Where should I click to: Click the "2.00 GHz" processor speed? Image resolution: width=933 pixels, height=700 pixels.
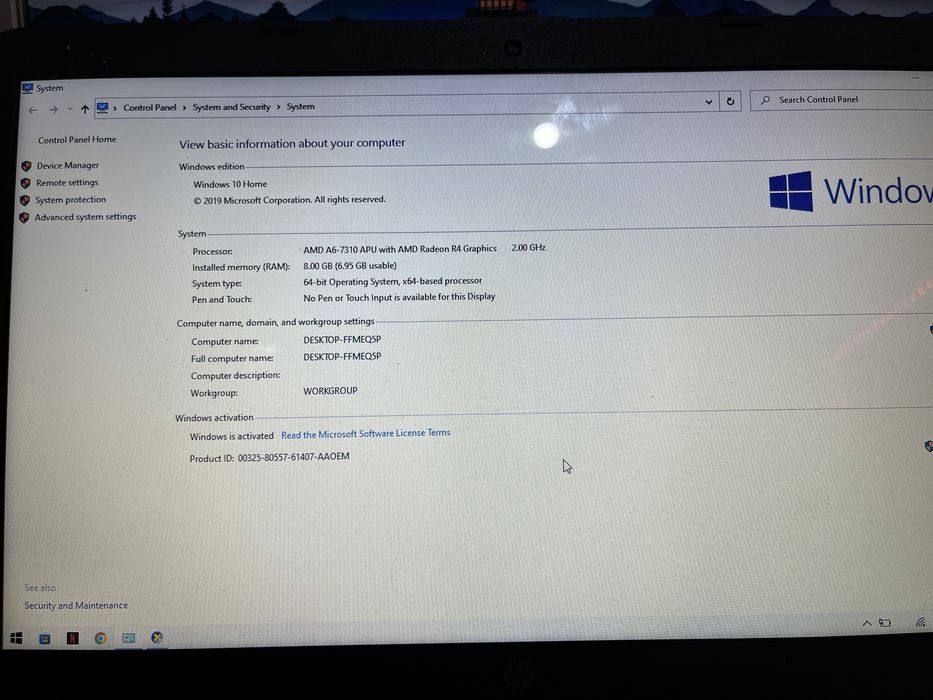528,248
